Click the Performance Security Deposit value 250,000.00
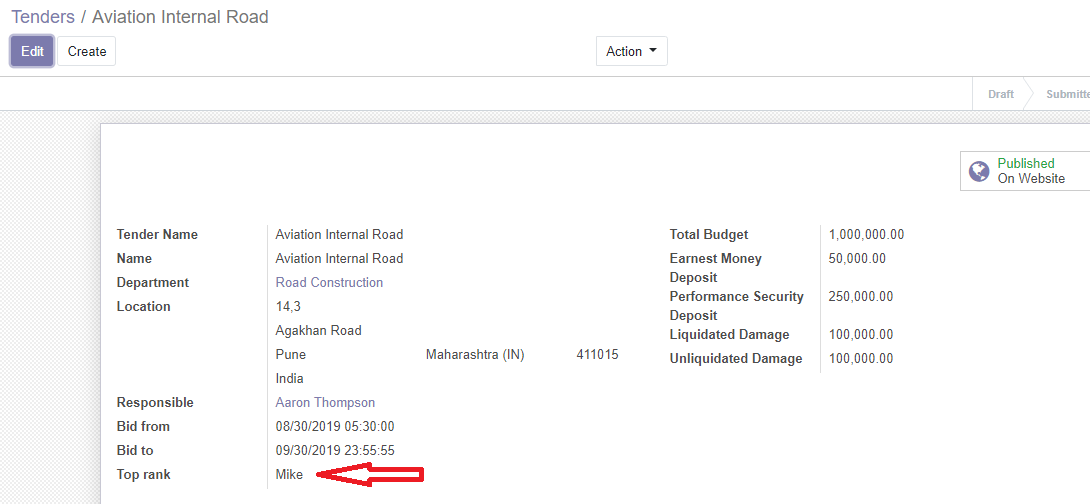This screenshot has height=504, width=1091. (861, 296)
